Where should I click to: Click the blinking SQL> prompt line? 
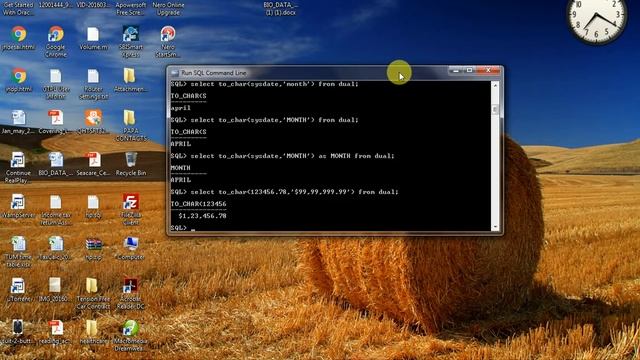[x=183, y=228]
